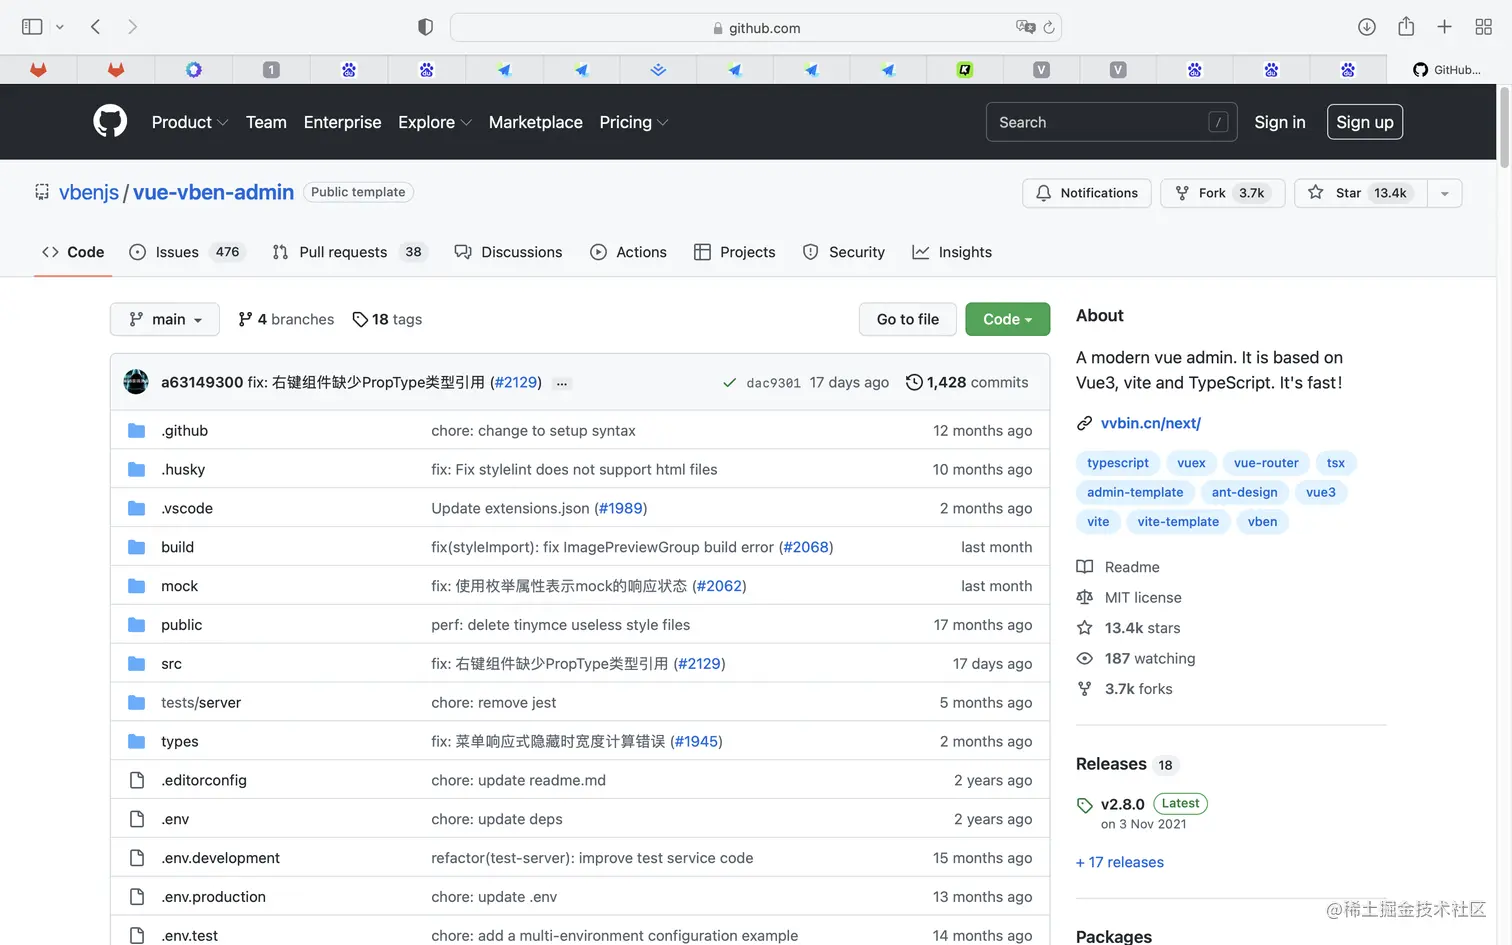
Task: Star the repository
Action: 1361,193
